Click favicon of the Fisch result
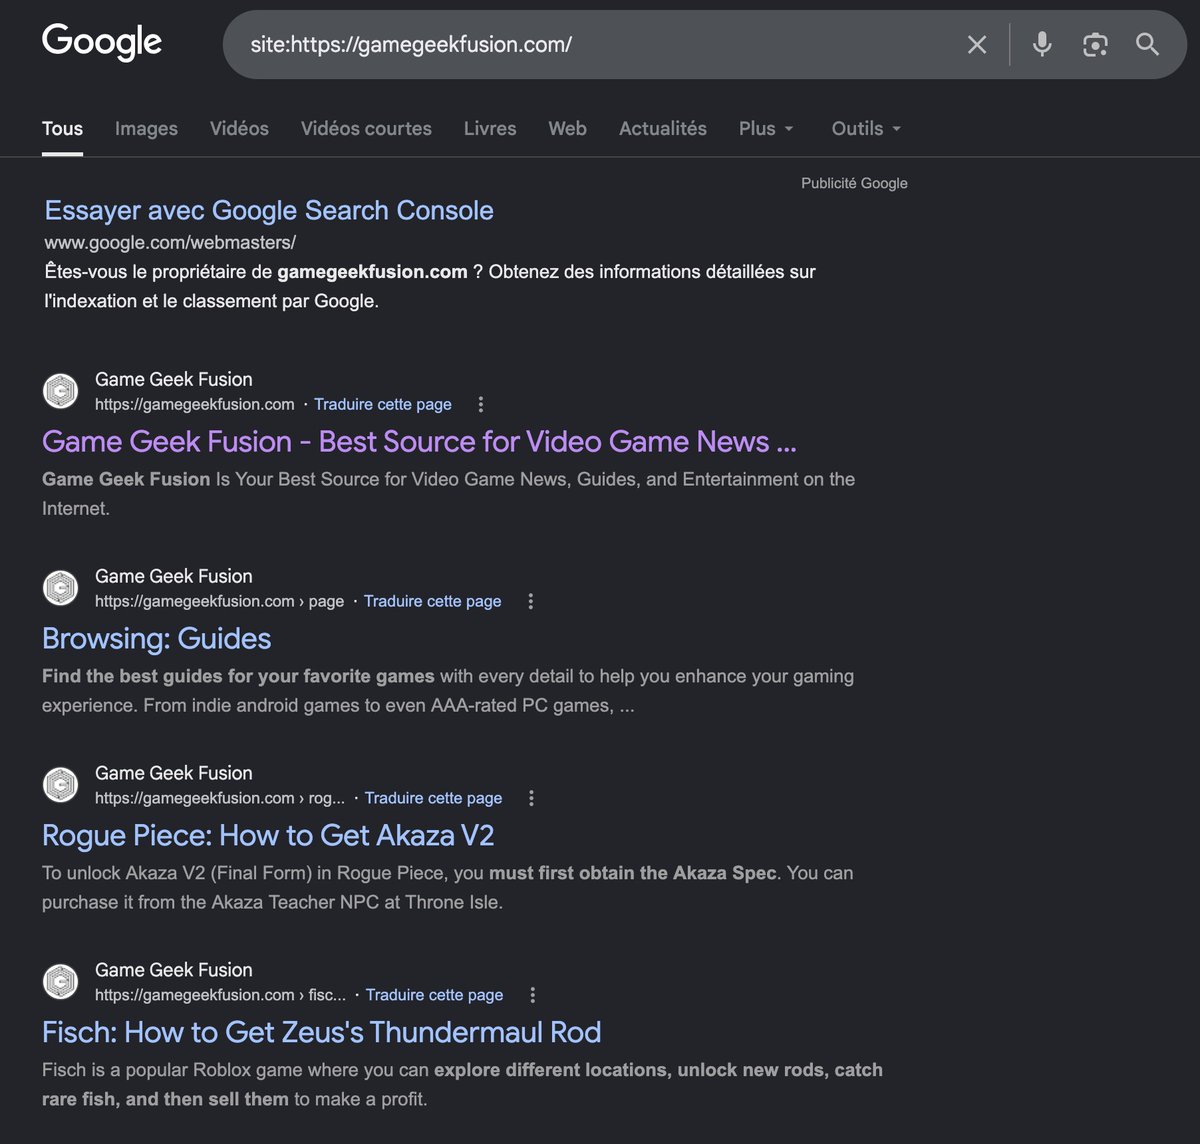Viewport: 1200px width, 1144px height. pyautogui.click(x=61, y=982)
